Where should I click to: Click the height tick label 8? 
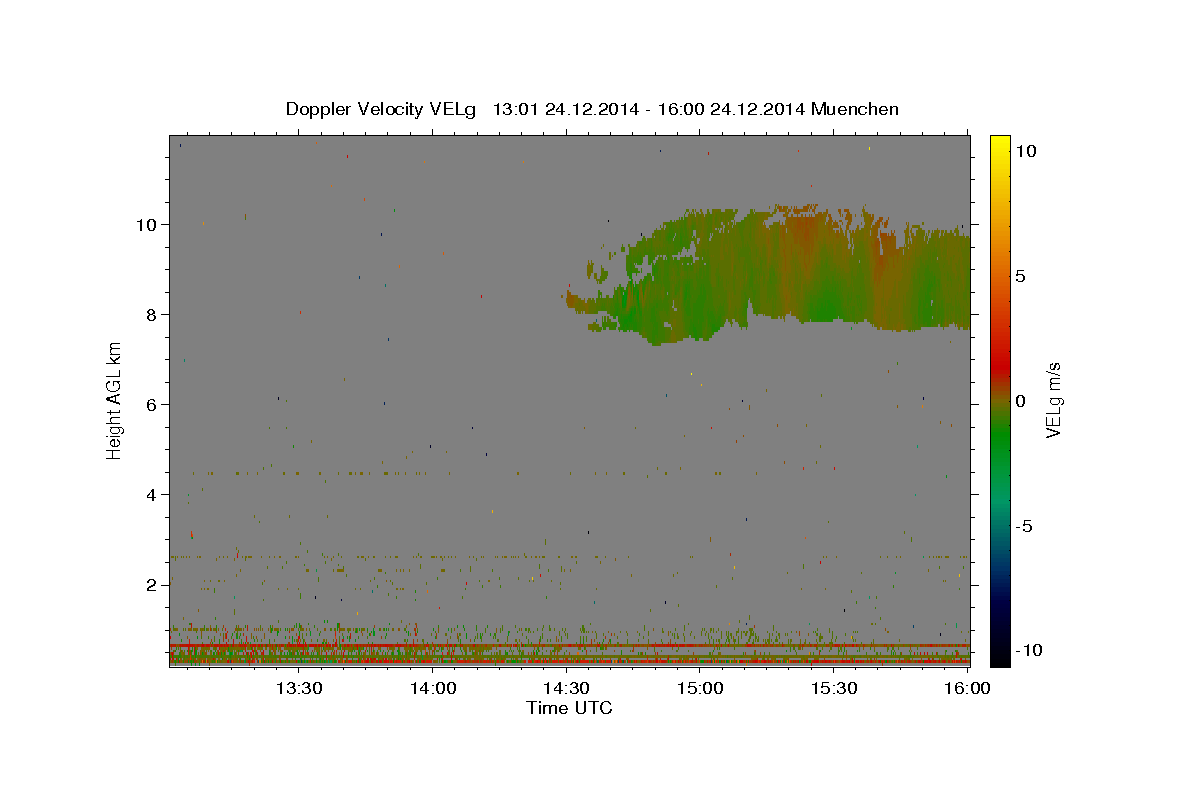[152, 314]
